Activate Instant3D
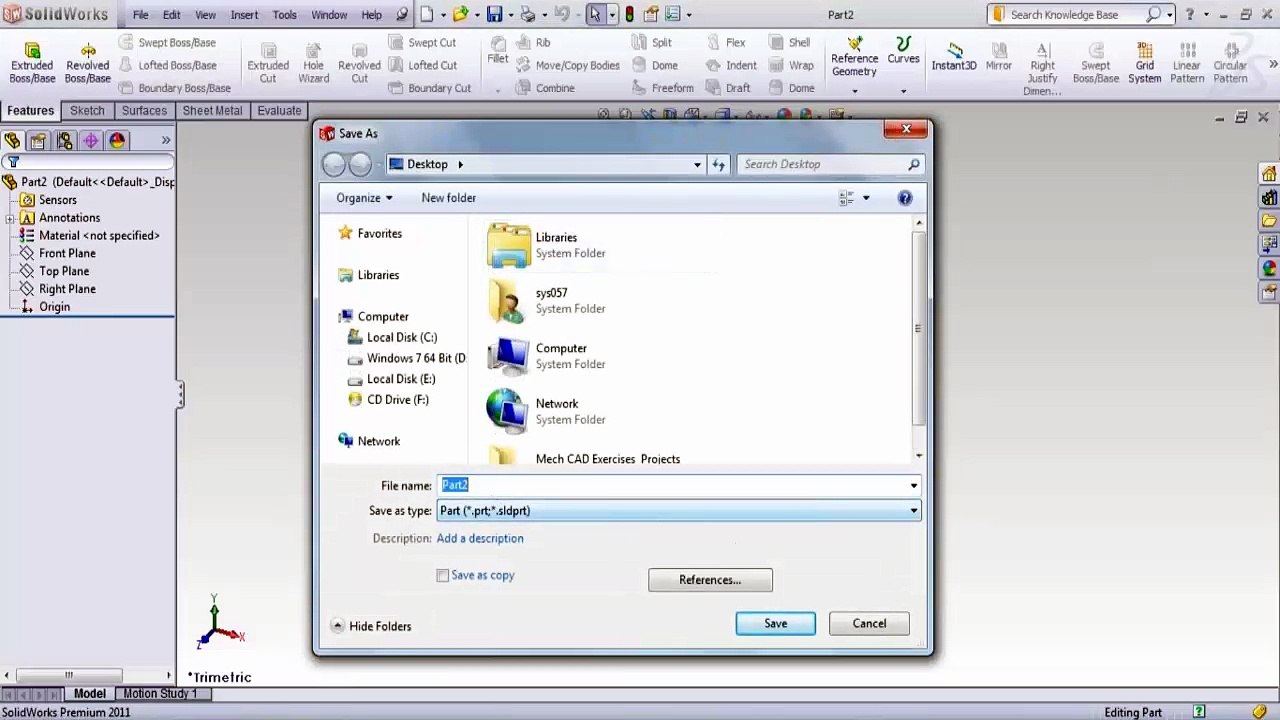Screen dimensions: 1280x720 click(954, 57)
